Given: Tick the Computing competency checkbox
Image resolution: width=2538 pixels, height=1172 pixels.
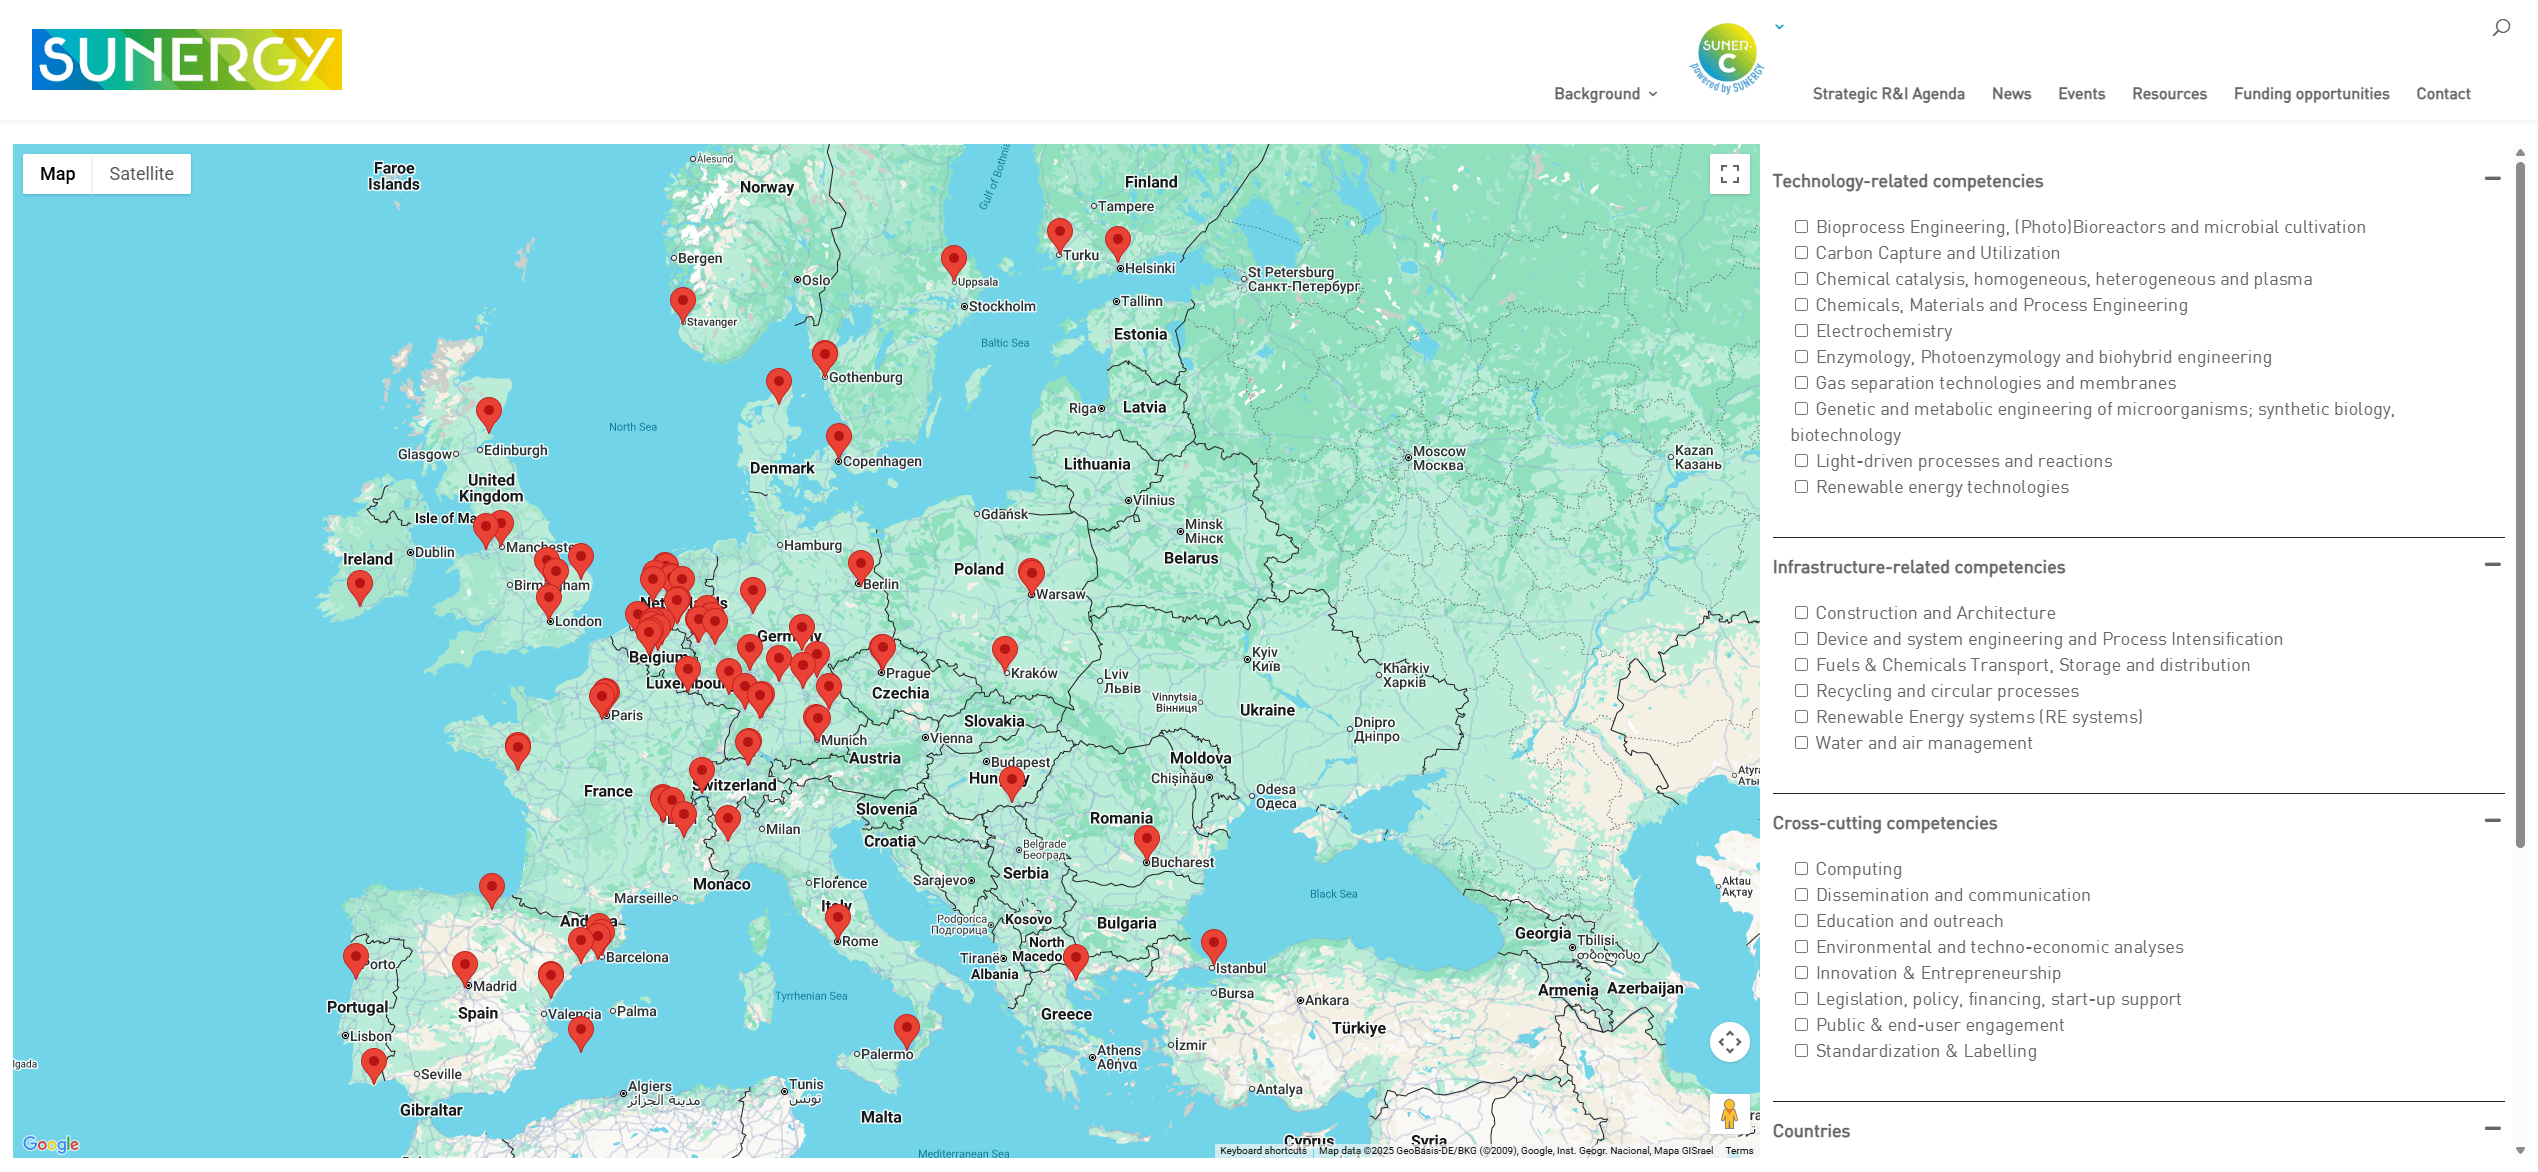Looking at the screenshot, I should click(1801, 869).
